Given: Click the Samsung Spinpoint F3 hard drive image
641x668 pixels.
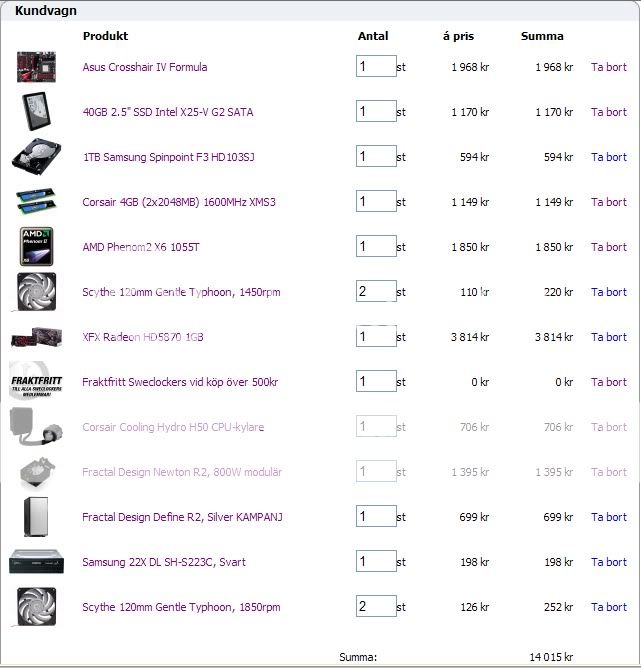Looking at the screenshot, I should click(36, 157).
